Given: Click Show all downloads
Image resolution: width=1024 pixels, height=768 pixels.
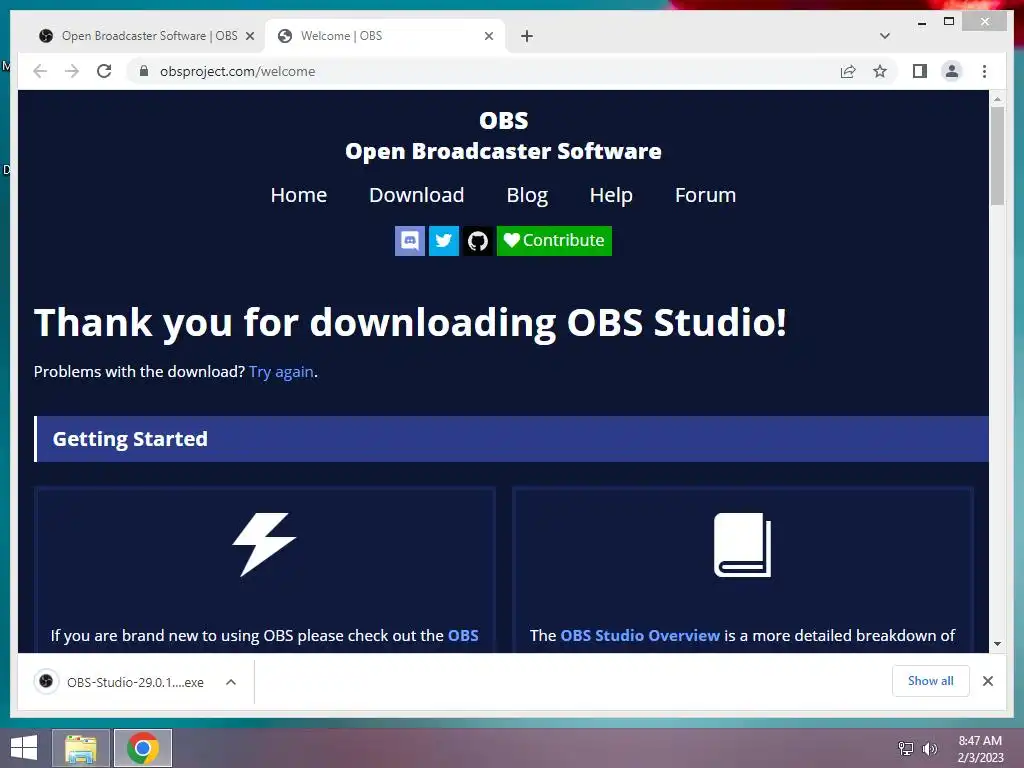Looking at the screenshot, I should 931,680.
